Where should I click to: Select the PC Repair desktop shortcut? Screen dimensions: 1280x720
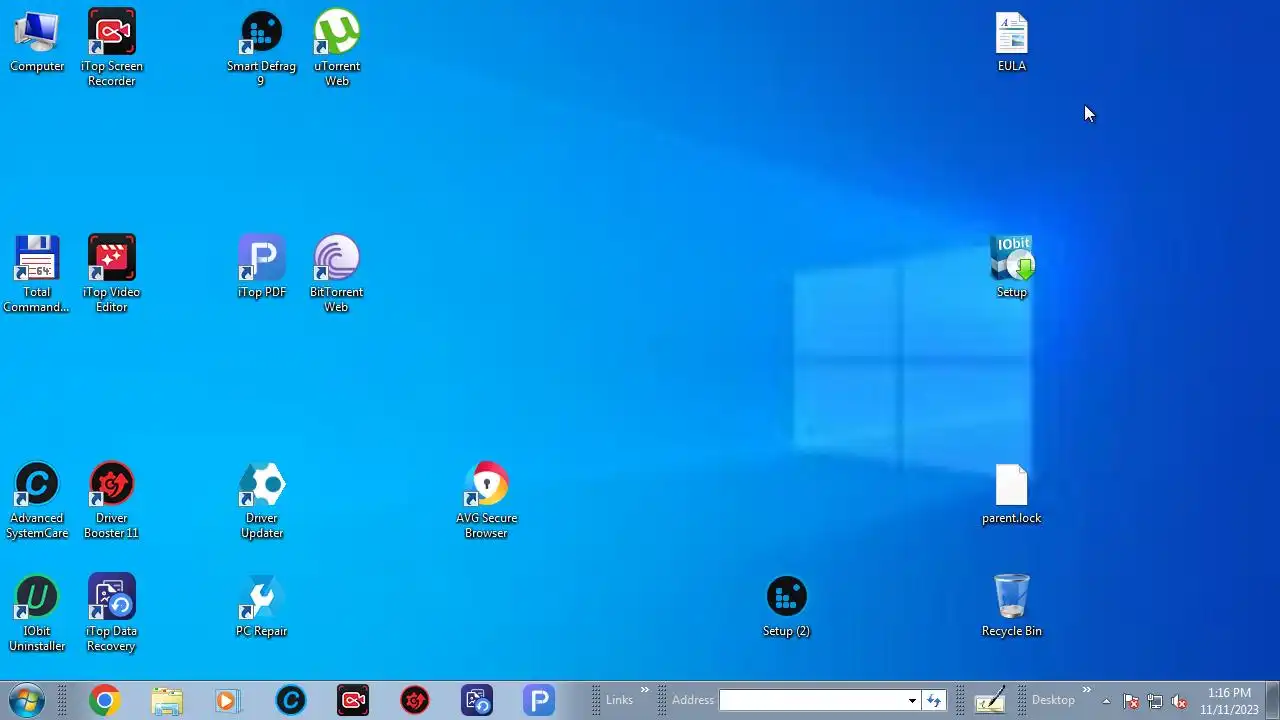261,607
